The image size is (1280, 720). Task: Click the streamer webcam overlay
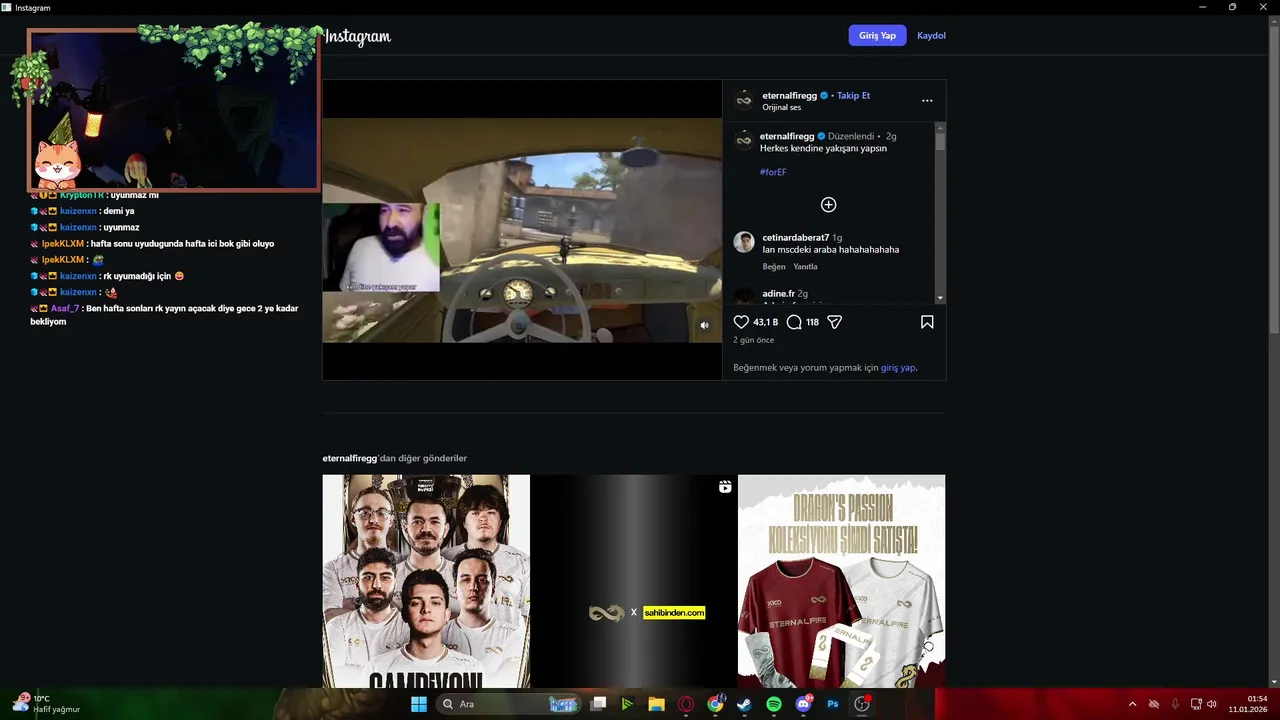tap(173, 109)
